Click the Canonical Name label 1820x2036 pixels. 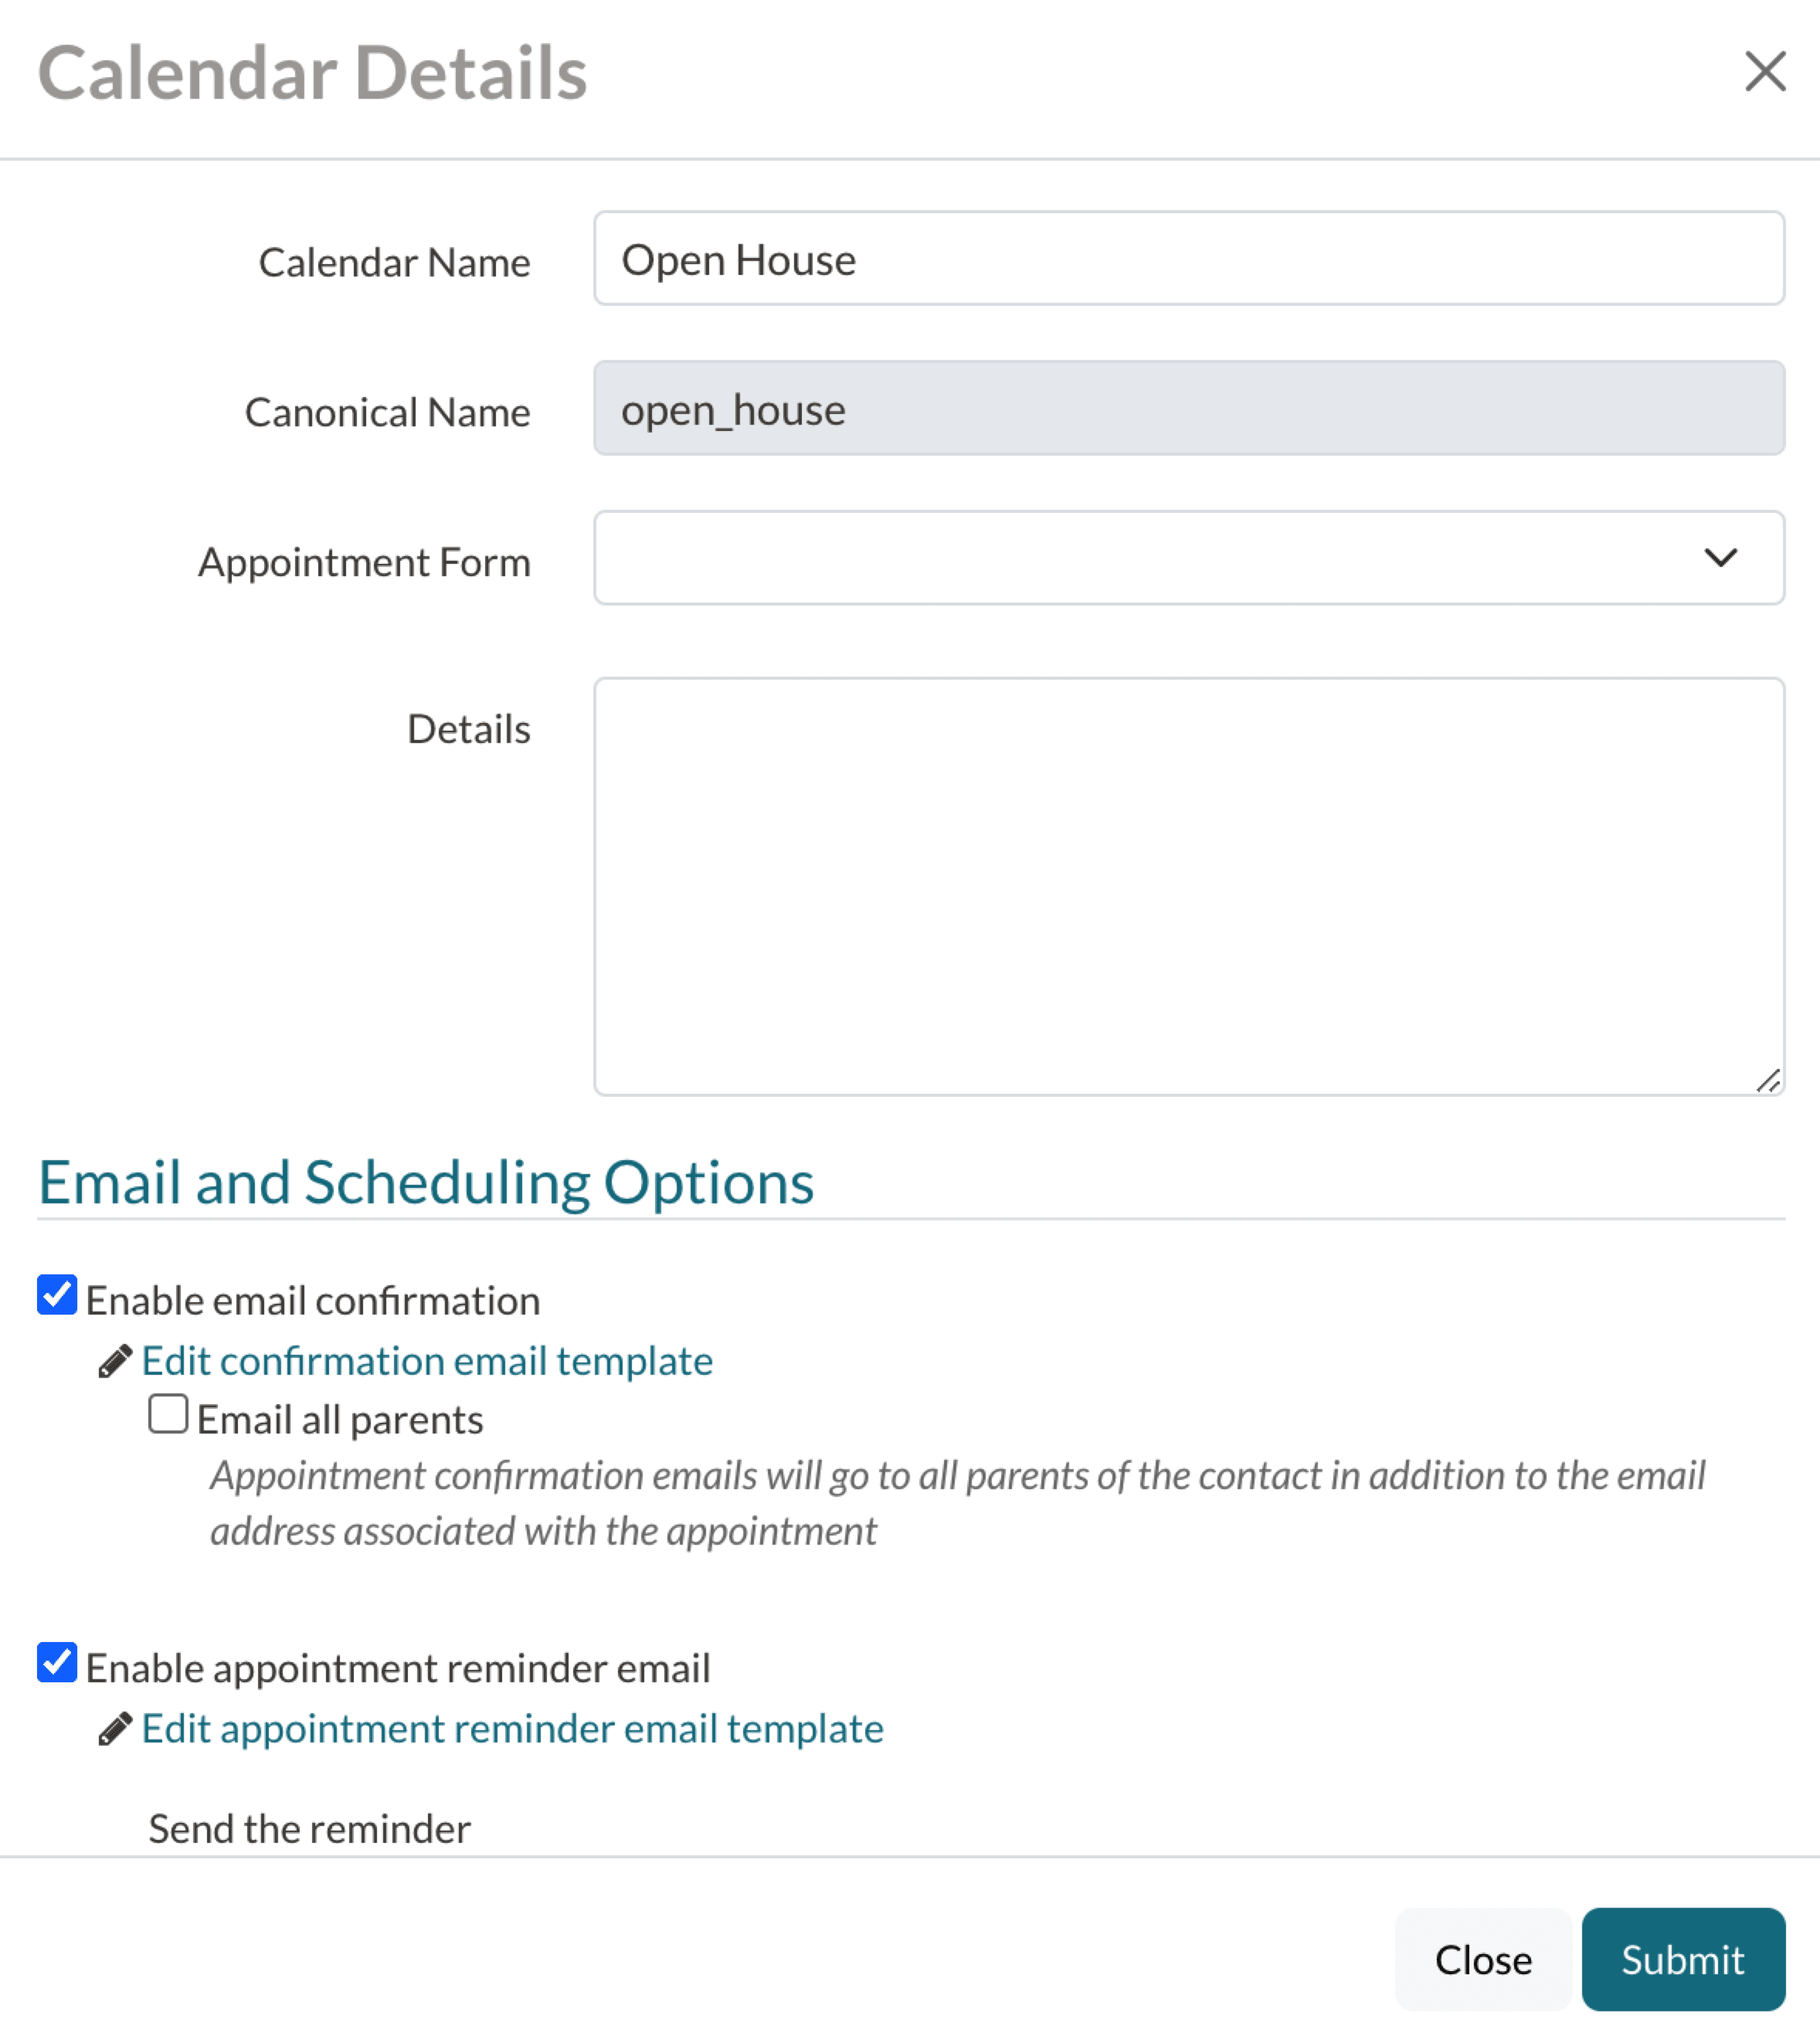tap(387, 412)
